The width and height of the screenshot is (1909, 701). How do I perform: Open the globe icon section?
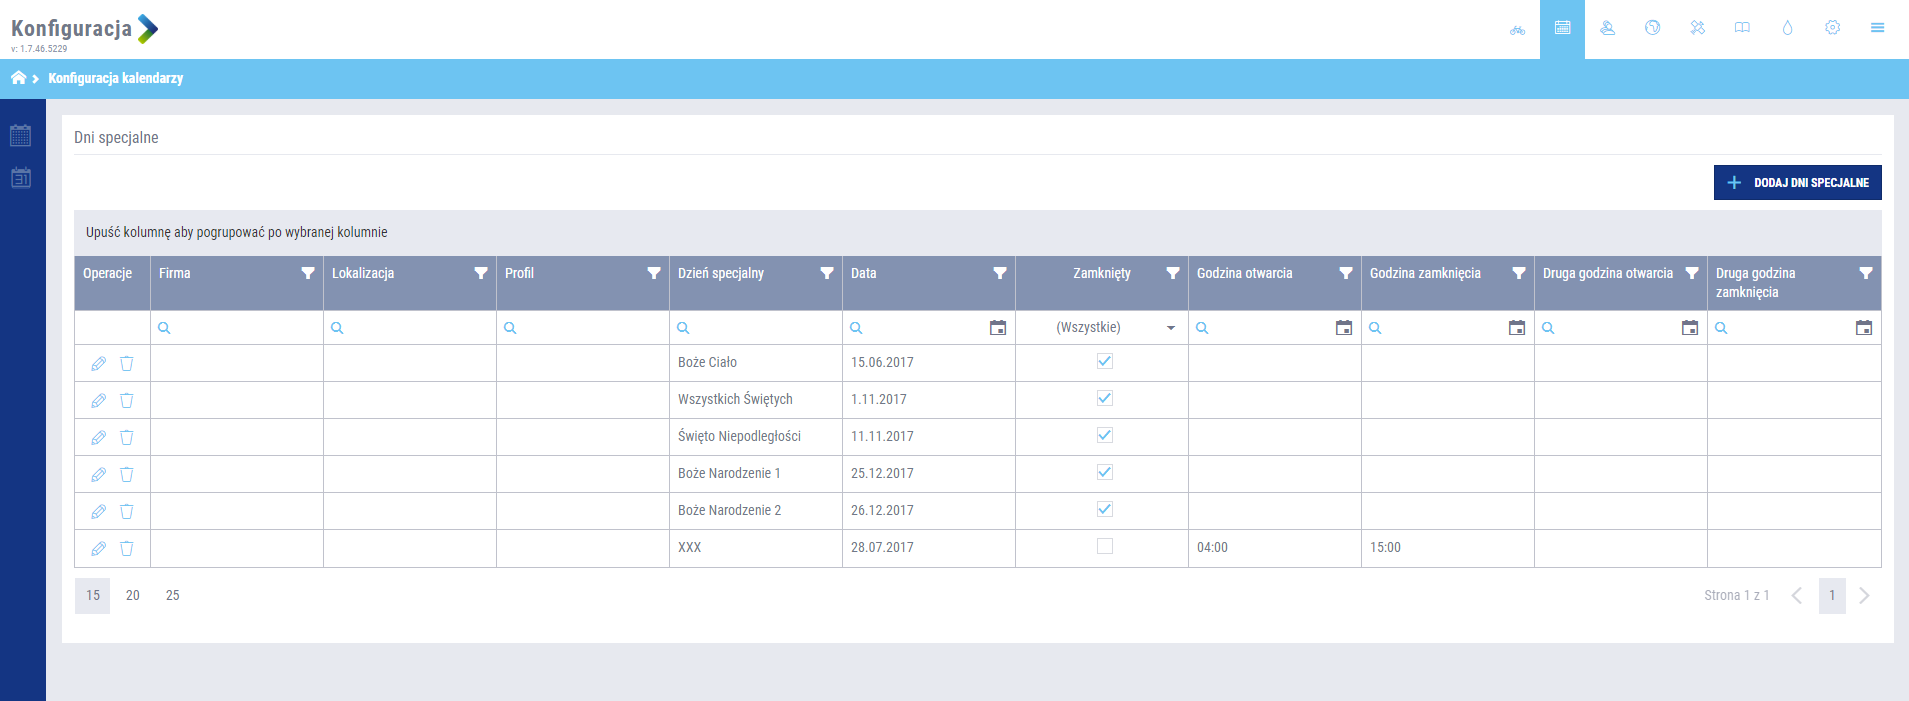pyautogui.click(x=1652, y=28)
